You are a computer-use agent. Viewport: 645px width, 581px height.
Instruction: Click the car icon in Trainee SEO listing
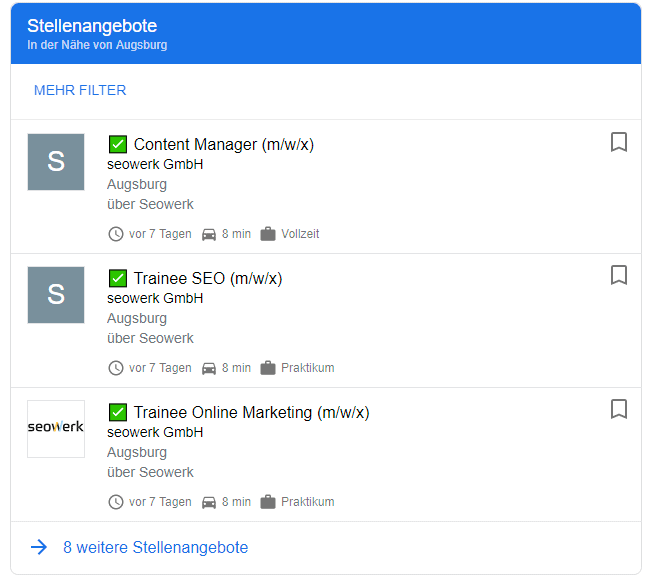pyautogui.click(x=209, y=368)
